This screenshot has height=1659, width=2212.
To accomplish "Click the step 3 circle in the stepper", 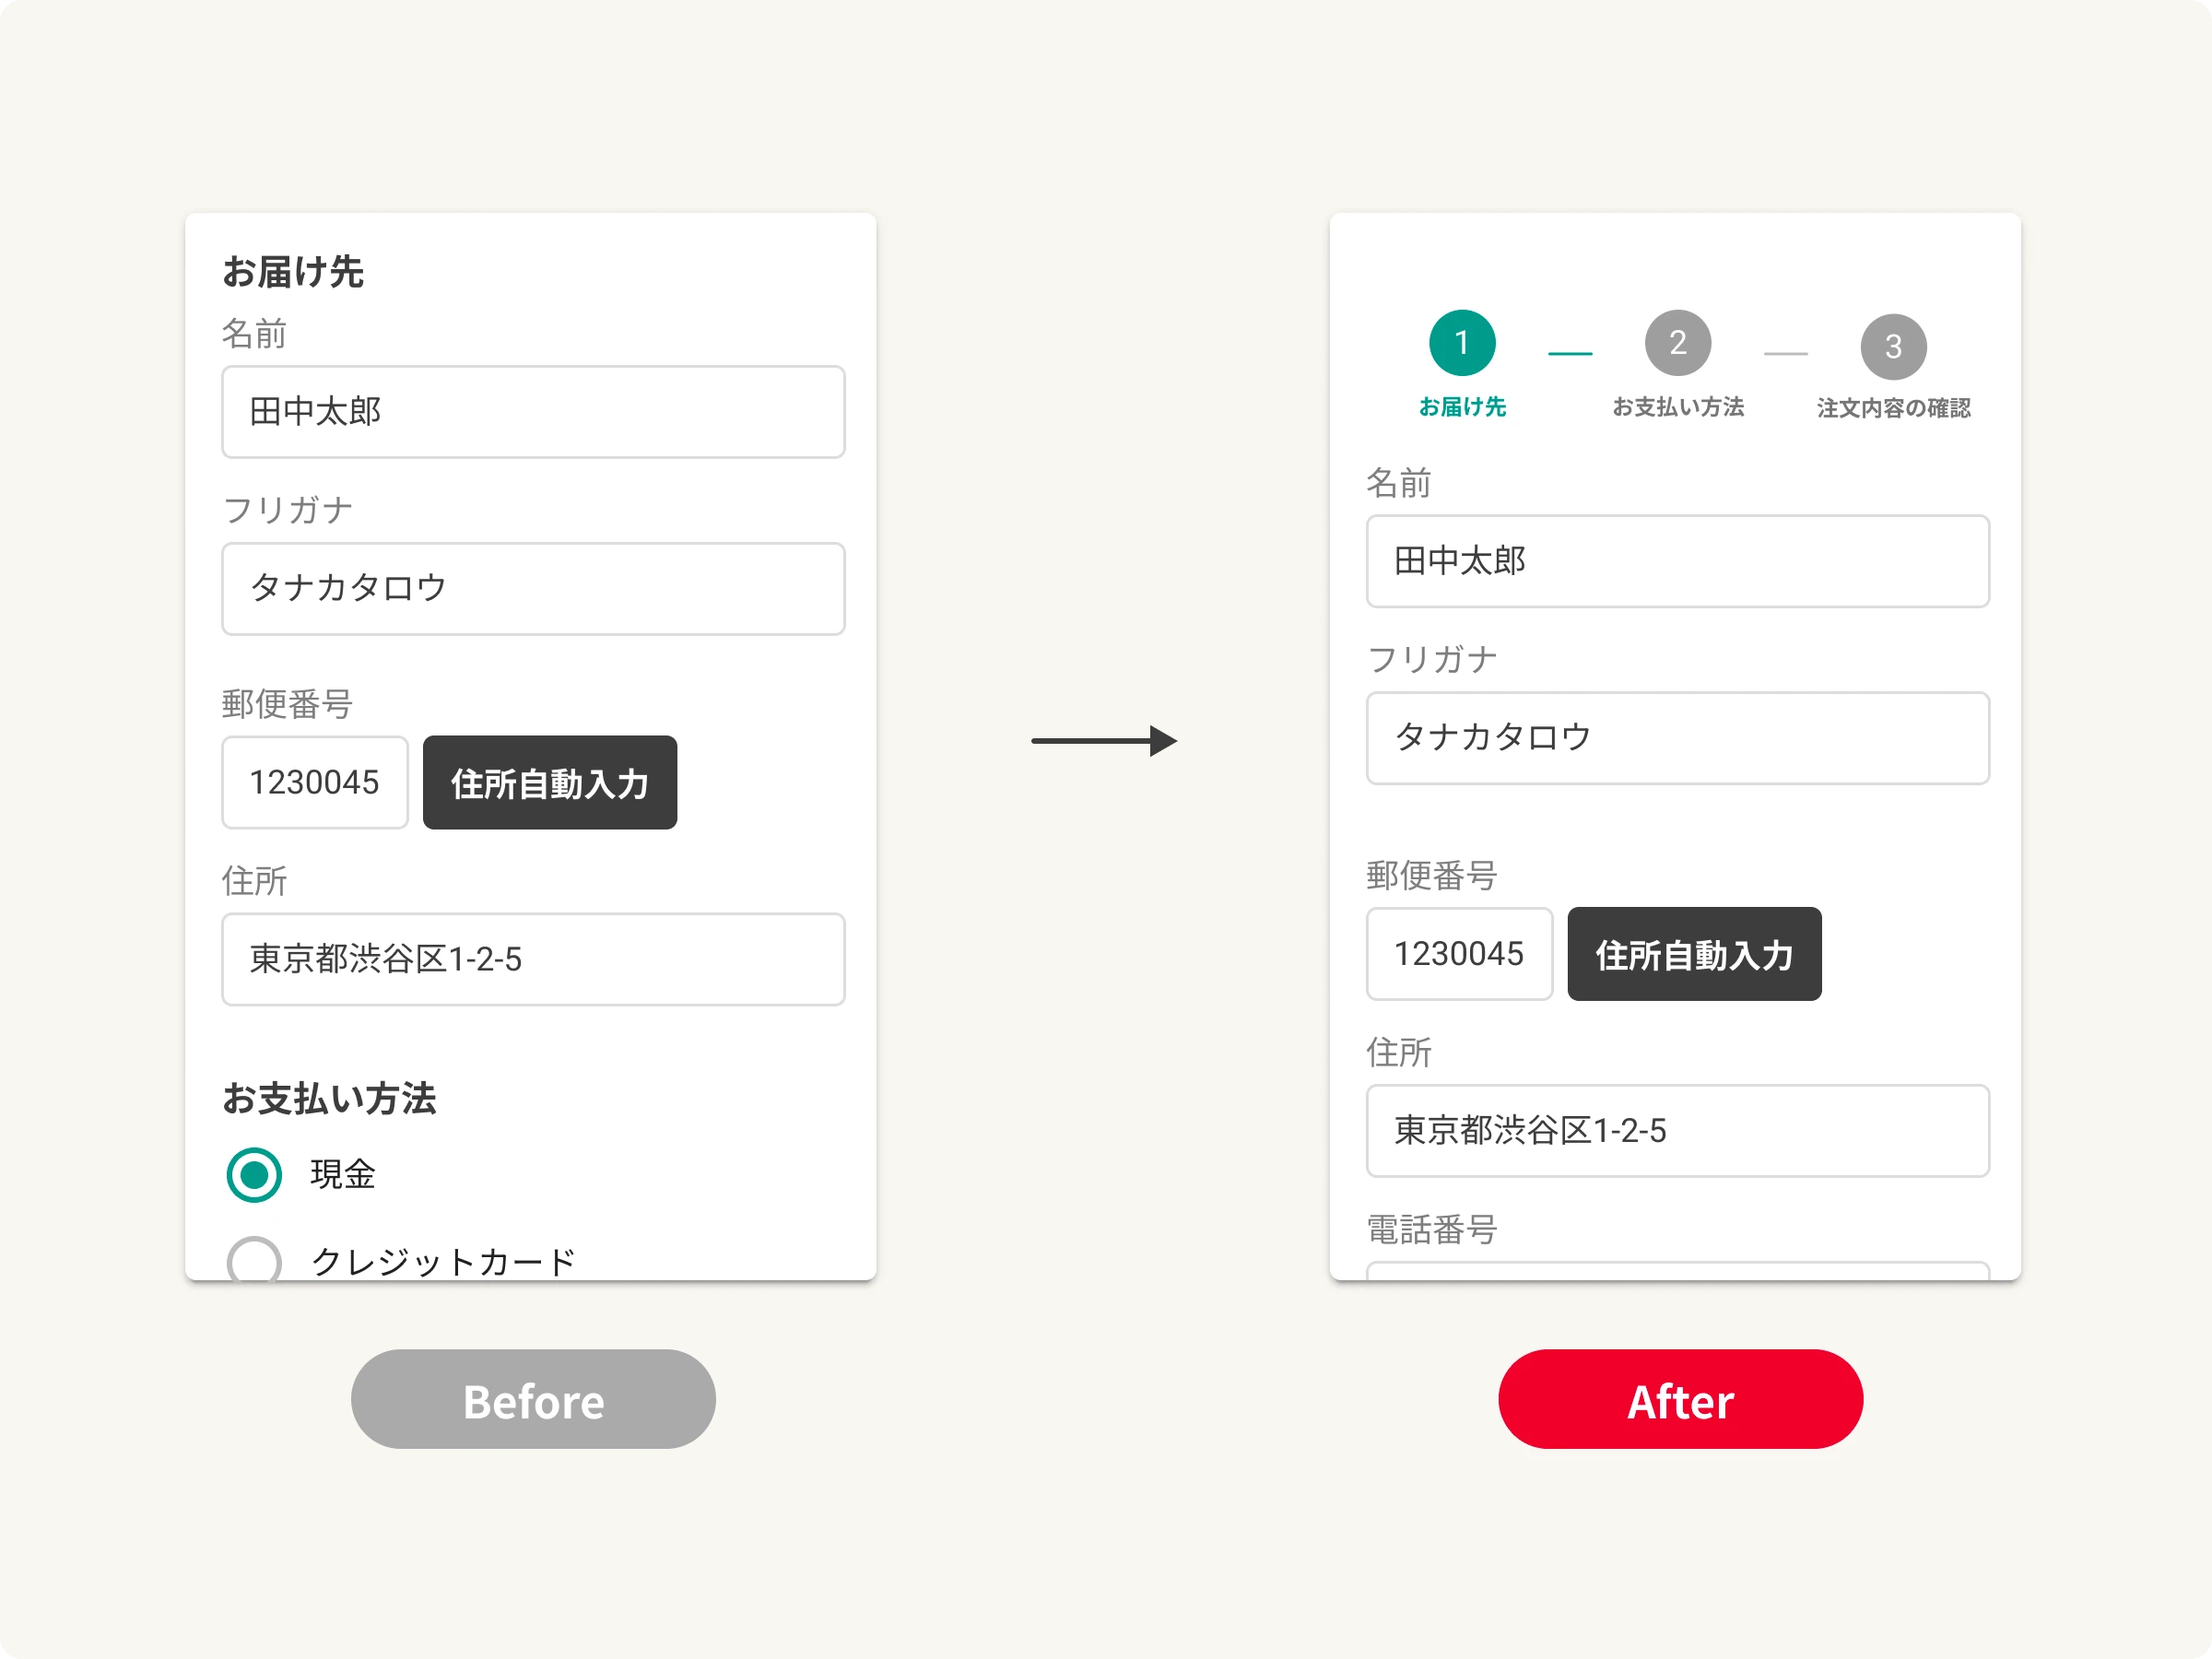I will [1893, 347].
